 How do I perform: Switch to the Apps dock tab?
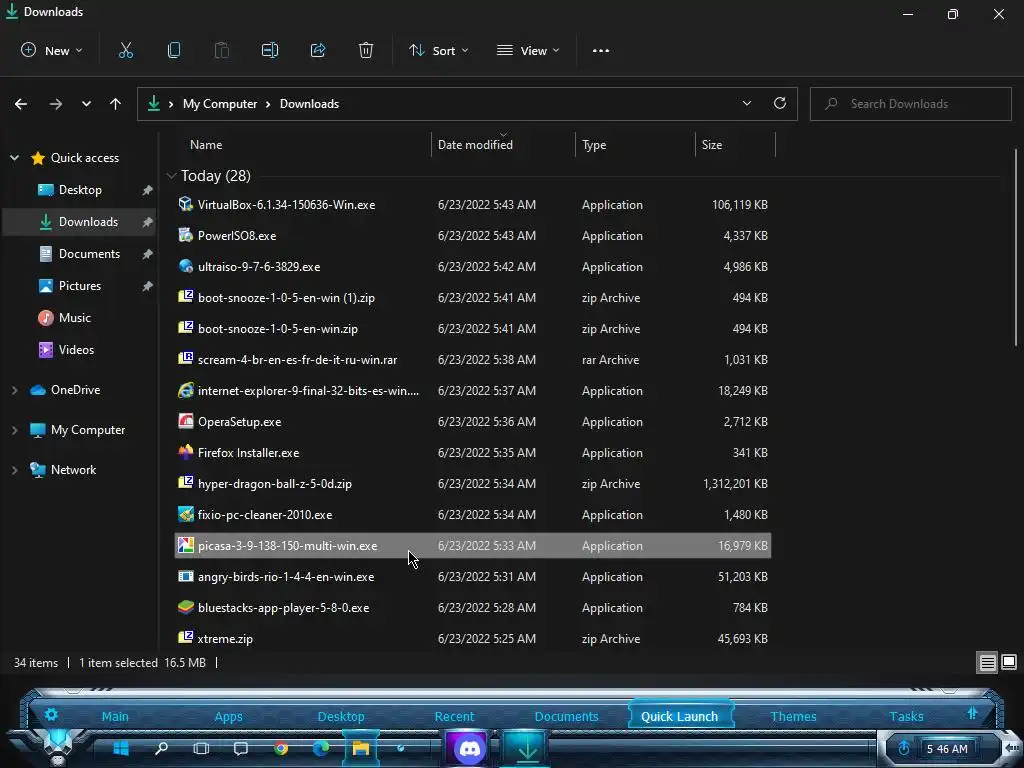coord(228,716)
